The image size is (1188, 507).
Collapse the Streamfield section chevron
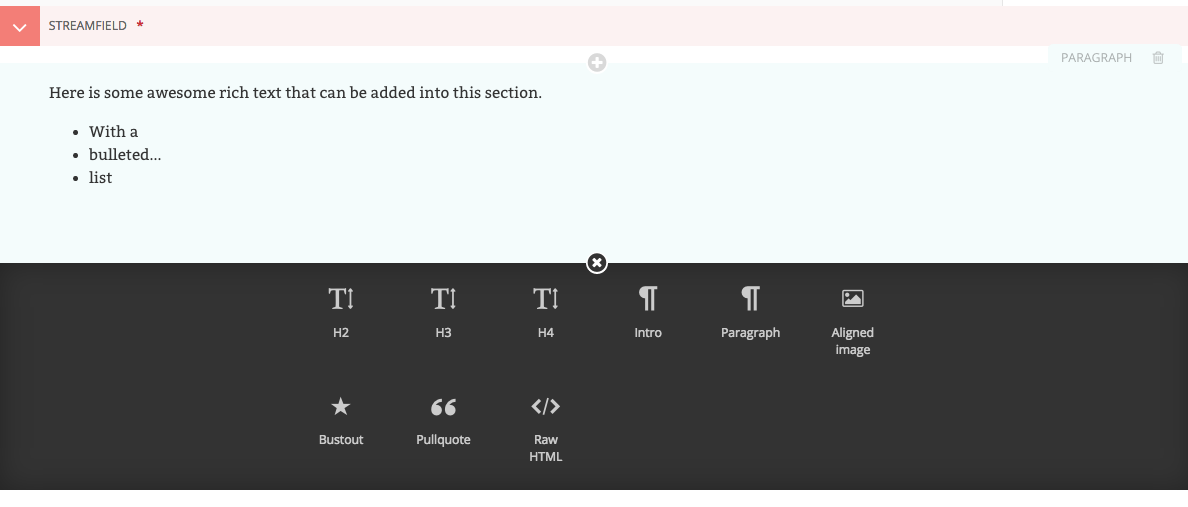click(x=20, y=26)
